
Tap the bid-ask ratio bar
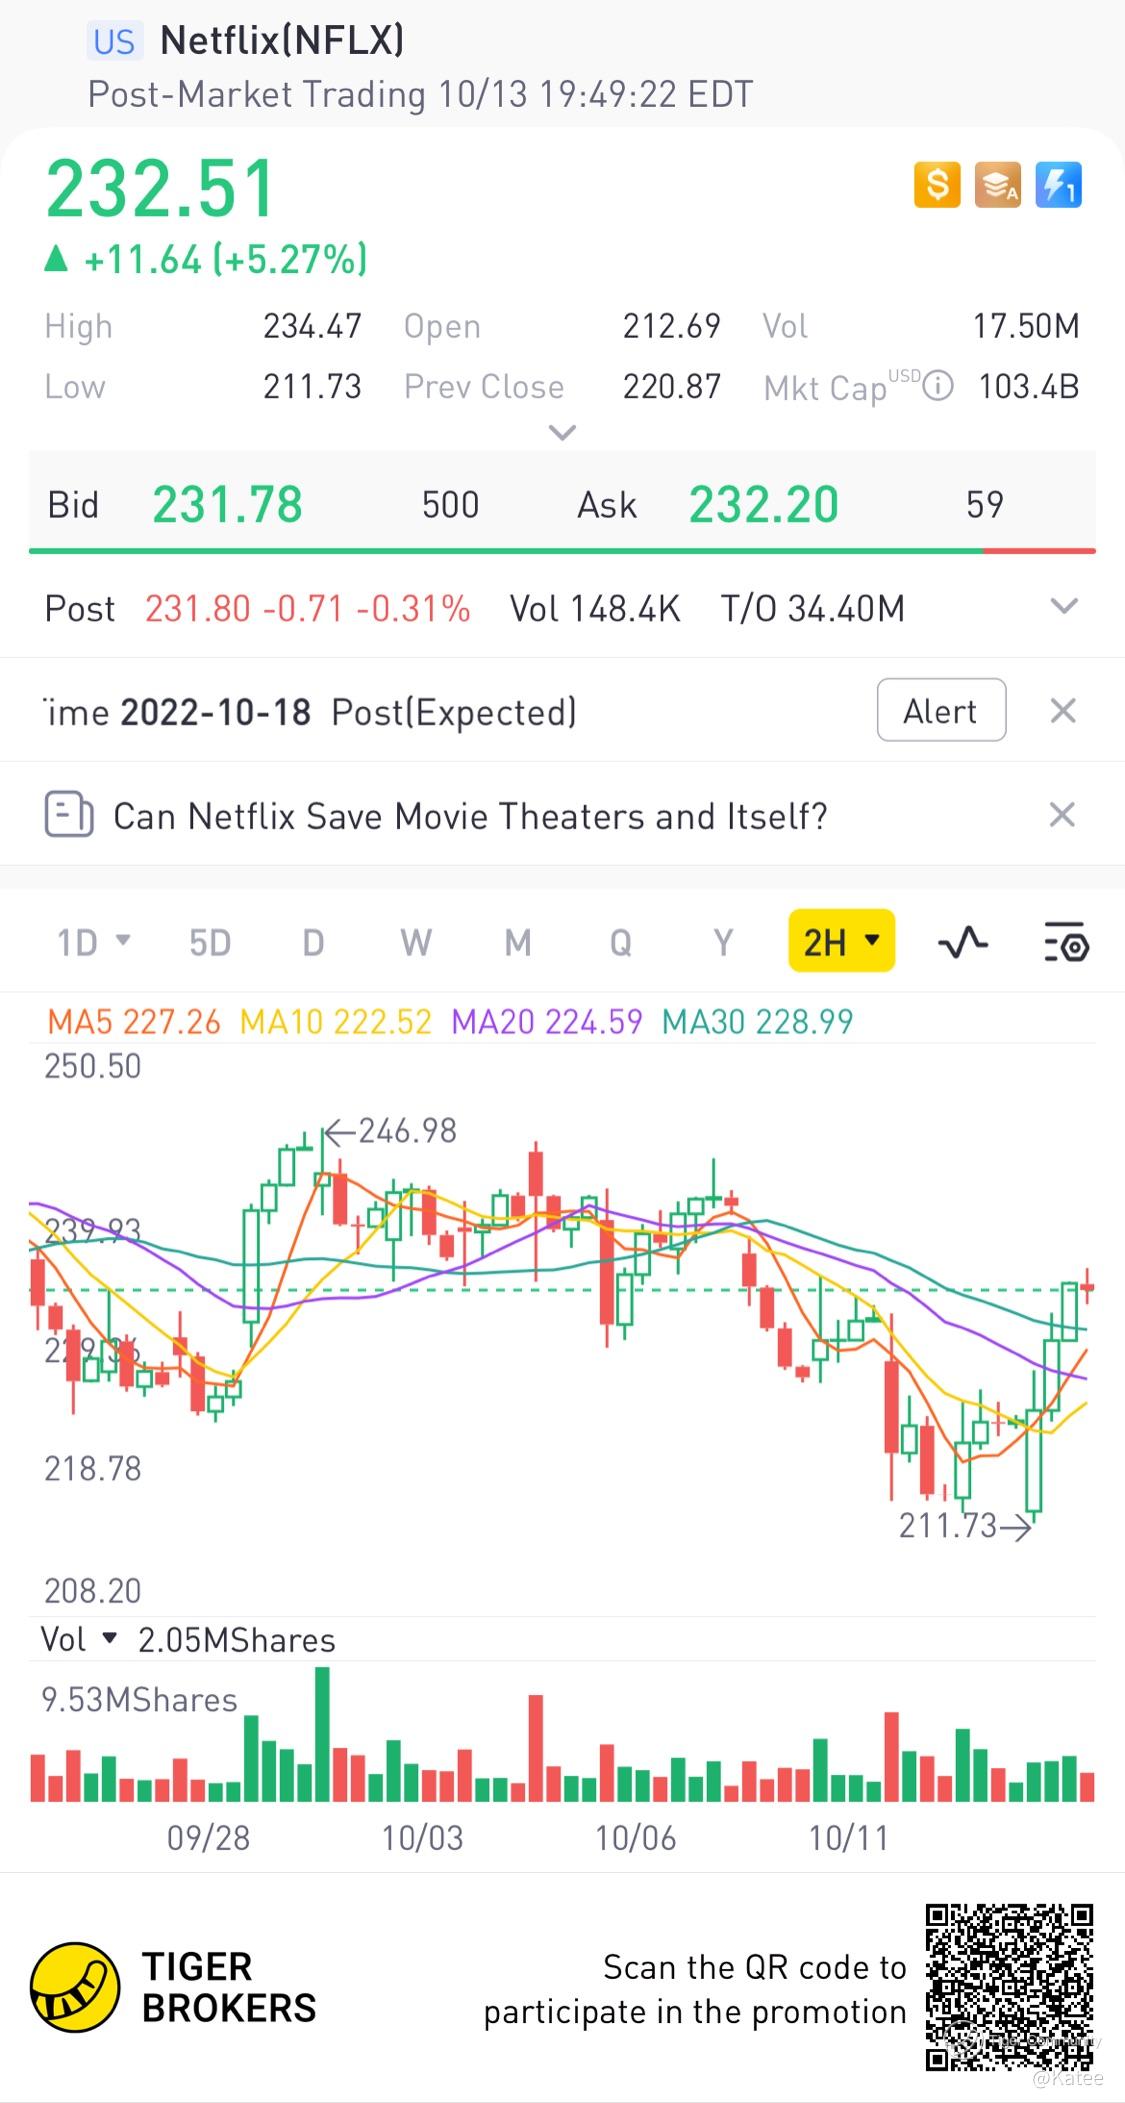562,550
